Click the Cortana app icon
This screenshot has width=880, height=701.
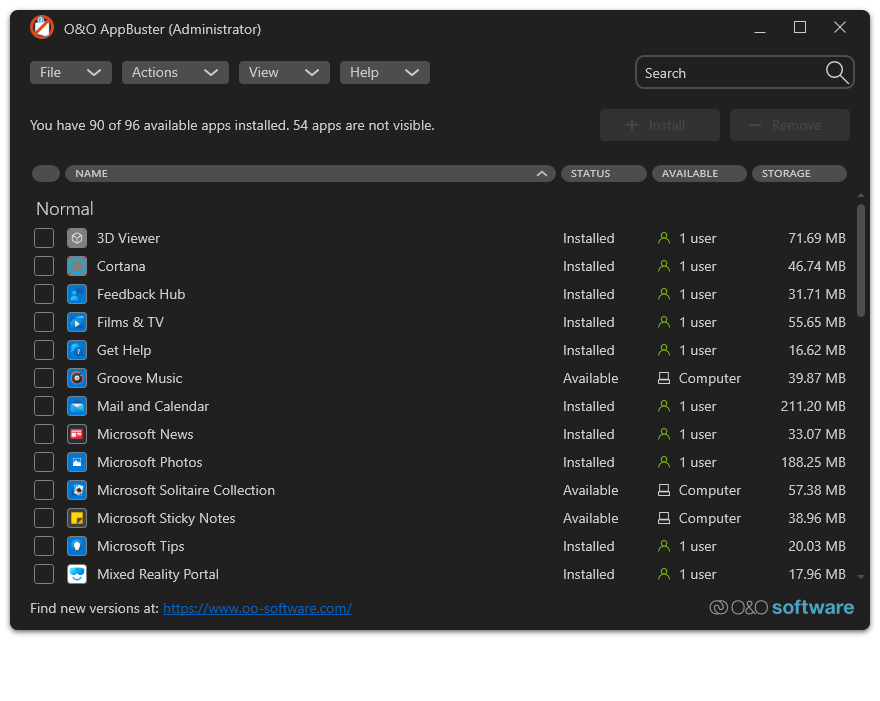pos(77,266)
